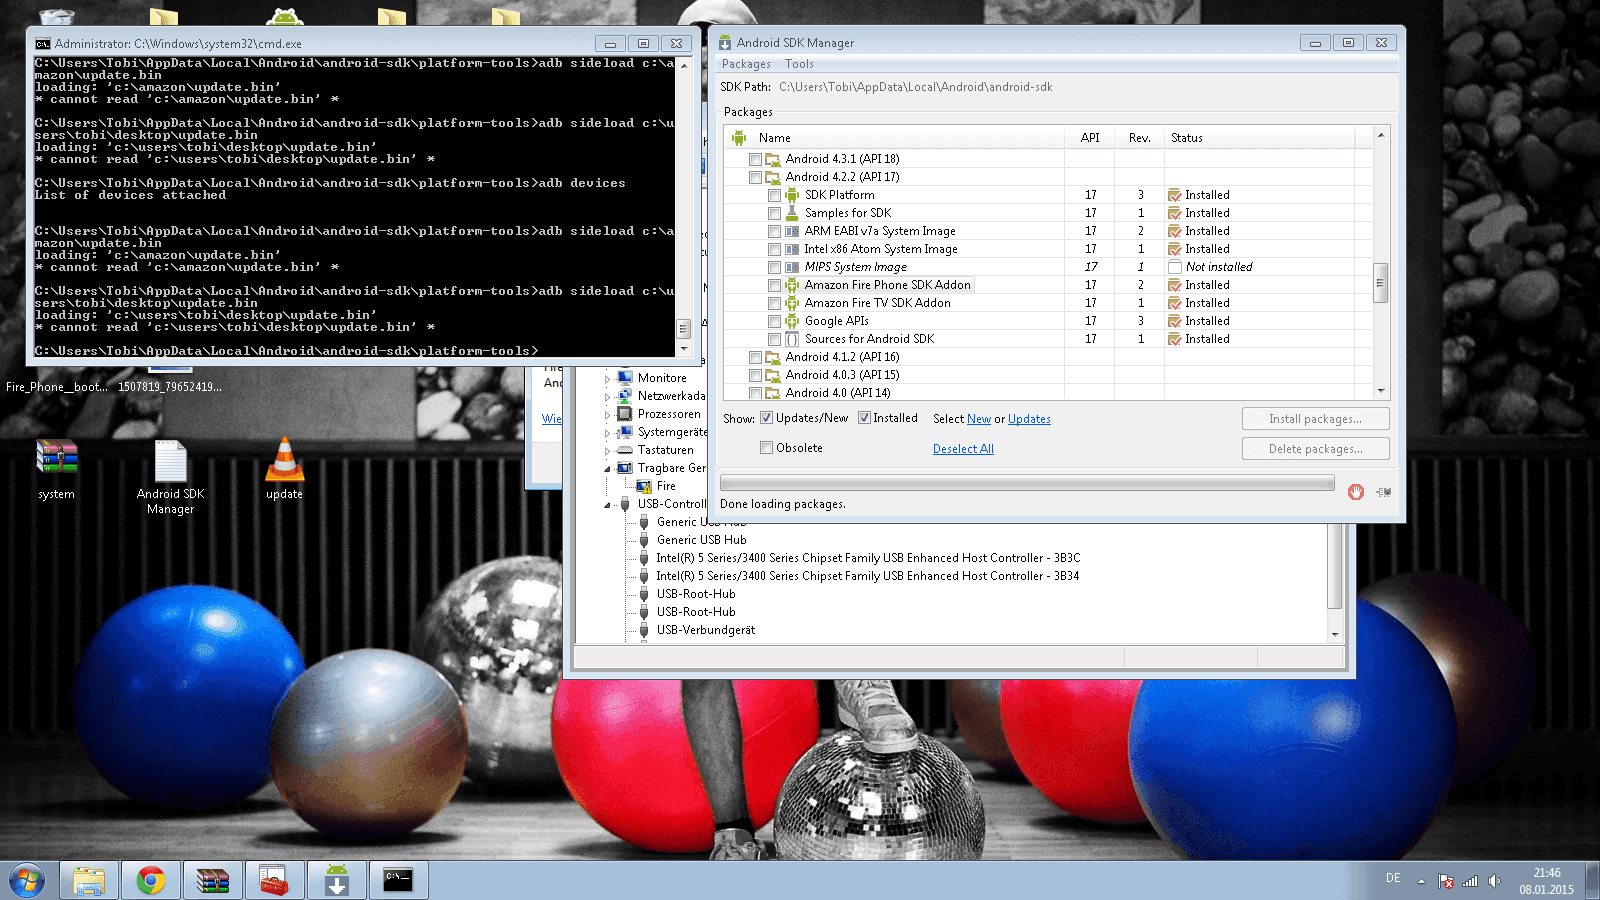This screenshot has height=900, width=1600.
Task: Switch to WinRAR in the taskbar
Action: 213,881
